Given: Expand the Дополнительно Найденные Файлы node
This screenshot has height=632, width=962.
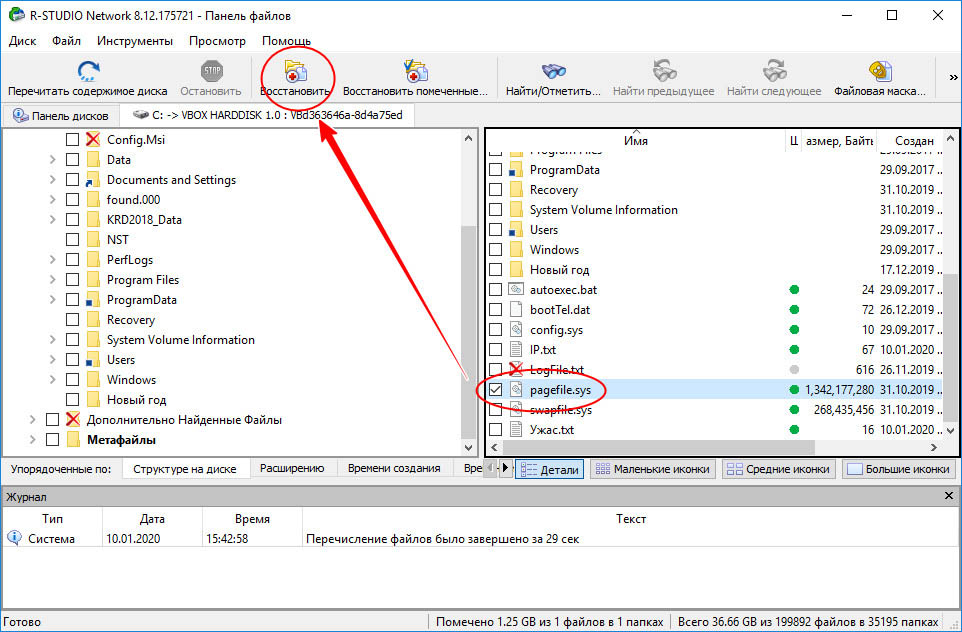Looking at the screenshot, I should click(x=33, y=420).
